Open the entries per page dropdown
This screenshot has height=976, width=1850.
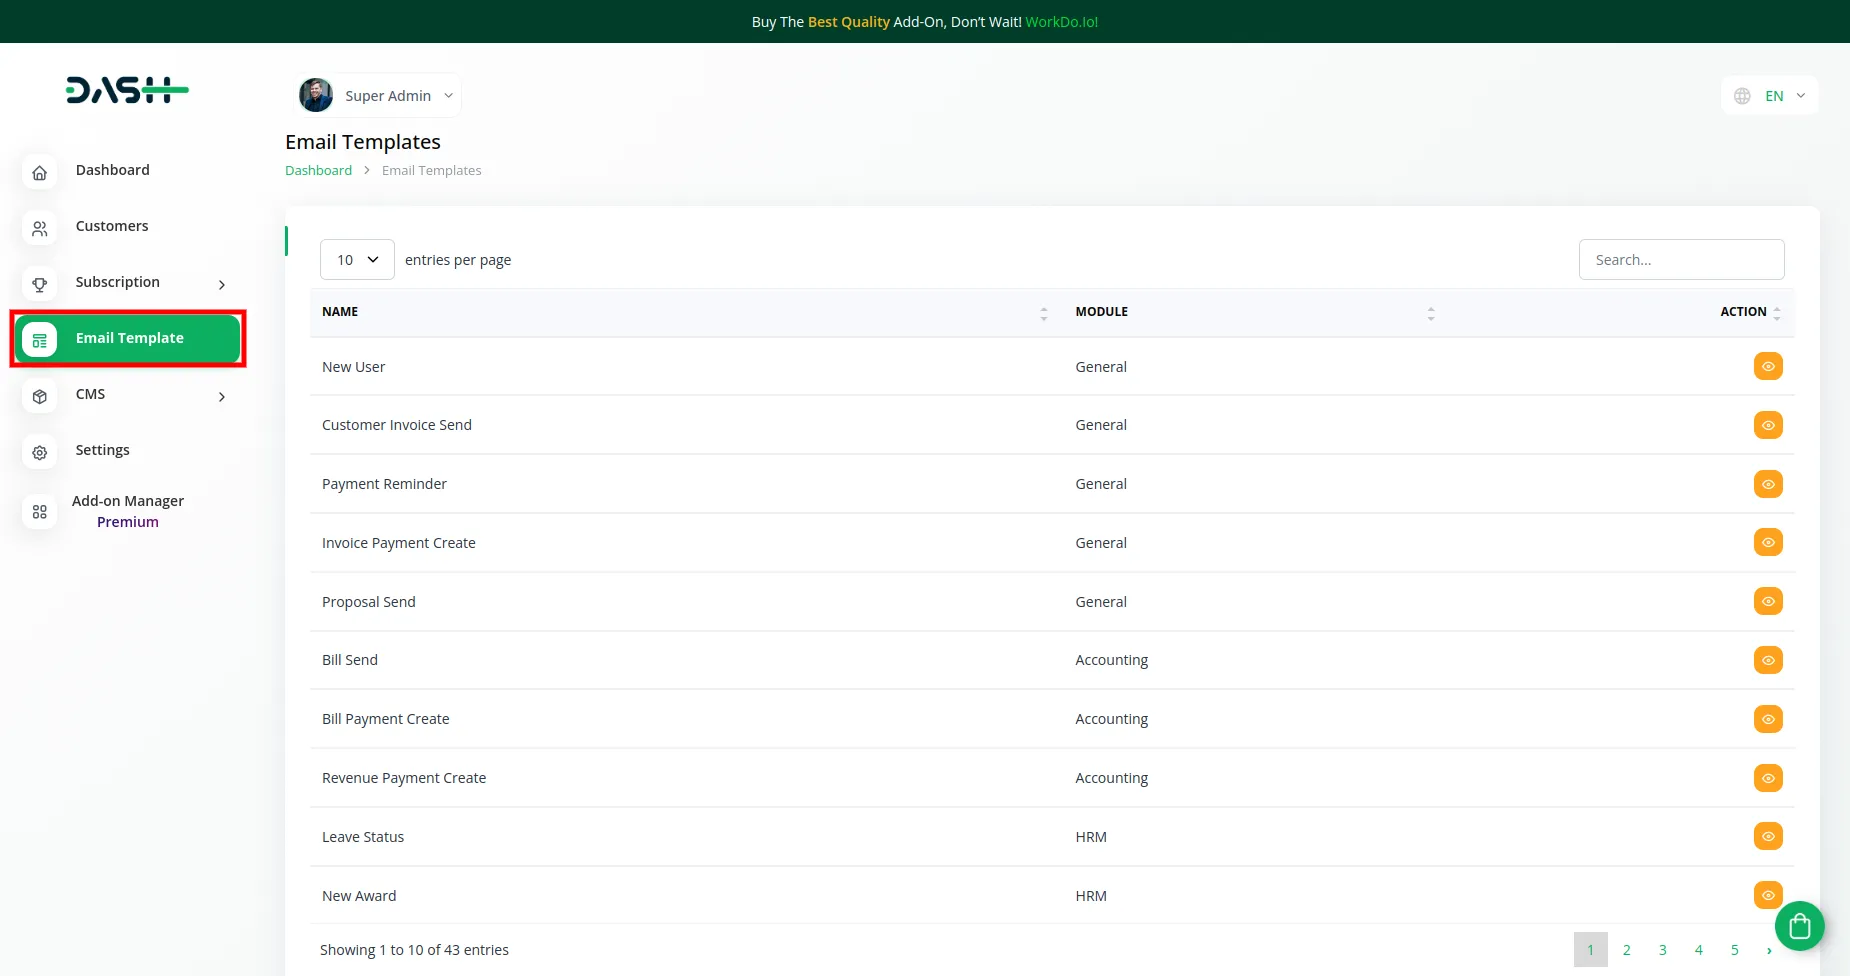click(x=357, y=260)
